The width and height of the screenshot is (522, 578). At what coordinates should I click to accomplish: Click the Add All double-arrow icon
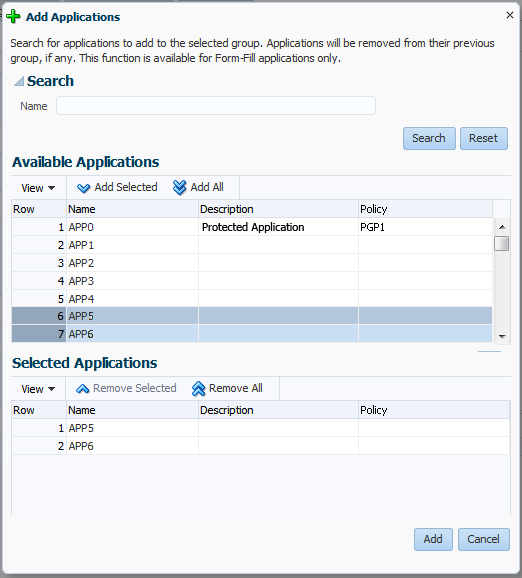[180, 188]
